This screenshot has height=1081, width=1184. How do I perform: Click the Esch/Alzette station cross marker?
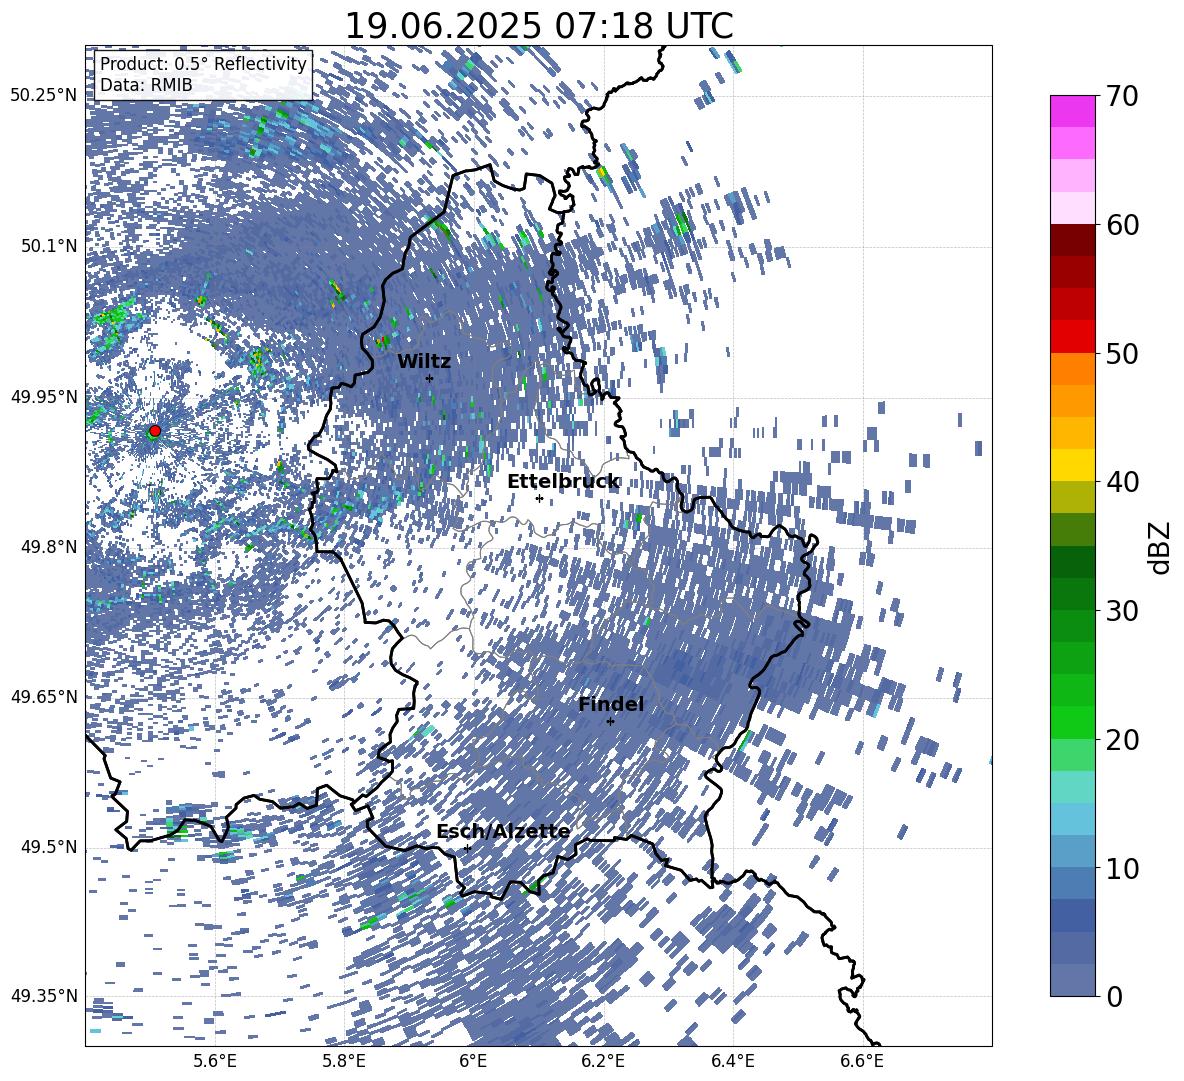(467, 848)
